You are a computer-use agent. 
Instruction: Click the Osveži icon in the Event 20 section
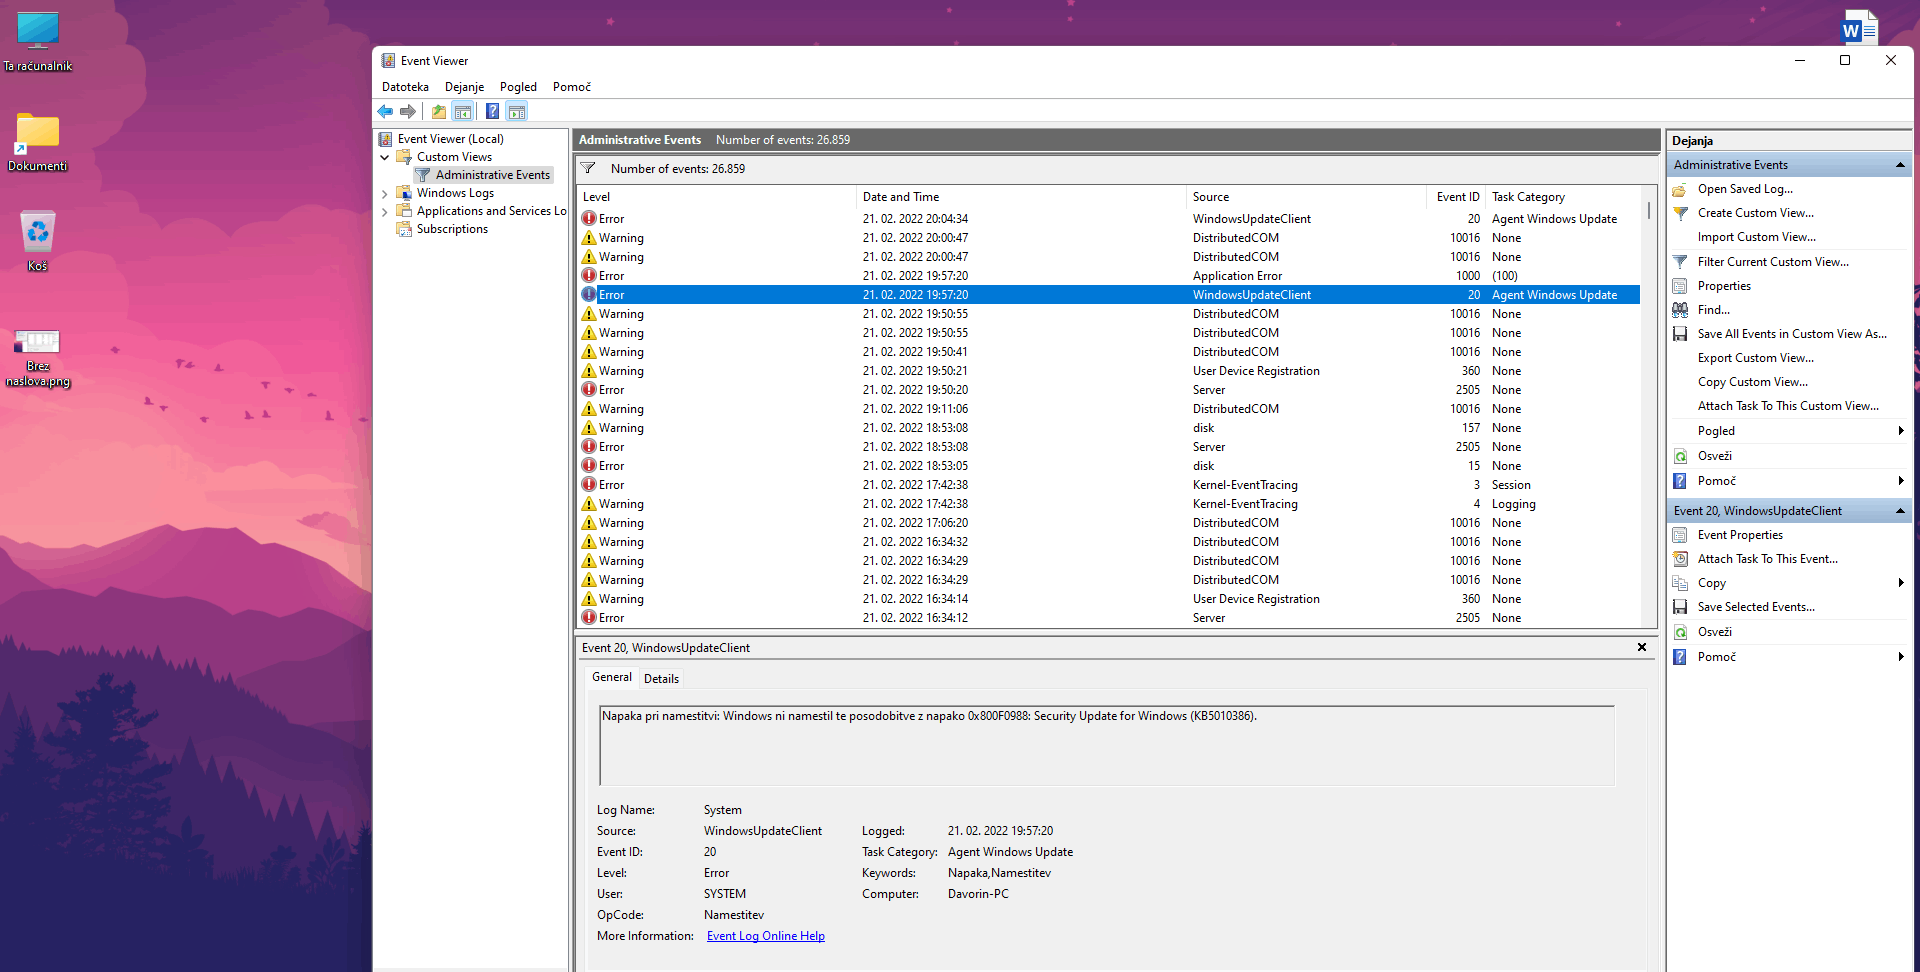point(1680,632)
